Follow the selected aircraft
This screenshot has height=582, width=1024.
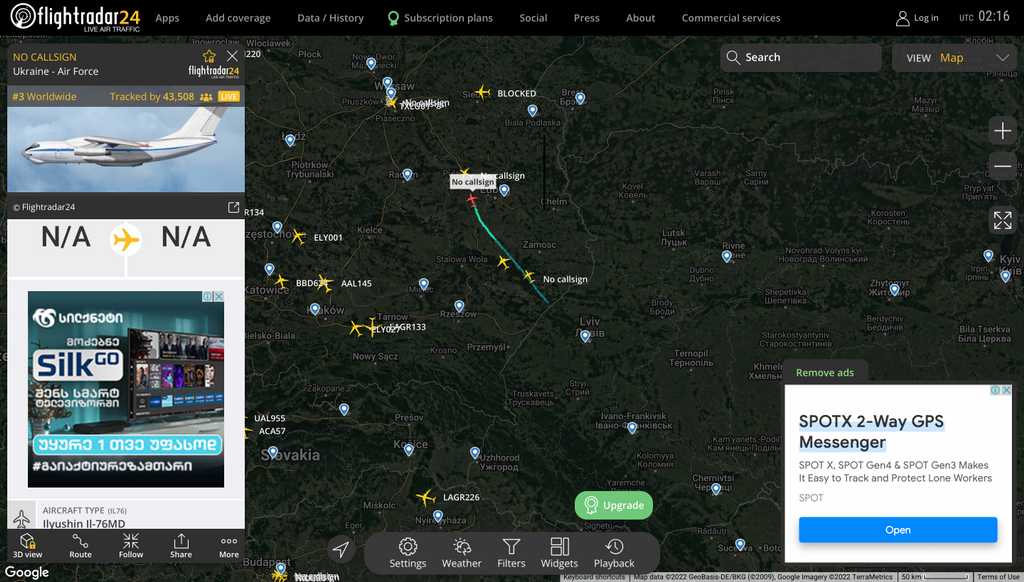click(x=131, y=545)
